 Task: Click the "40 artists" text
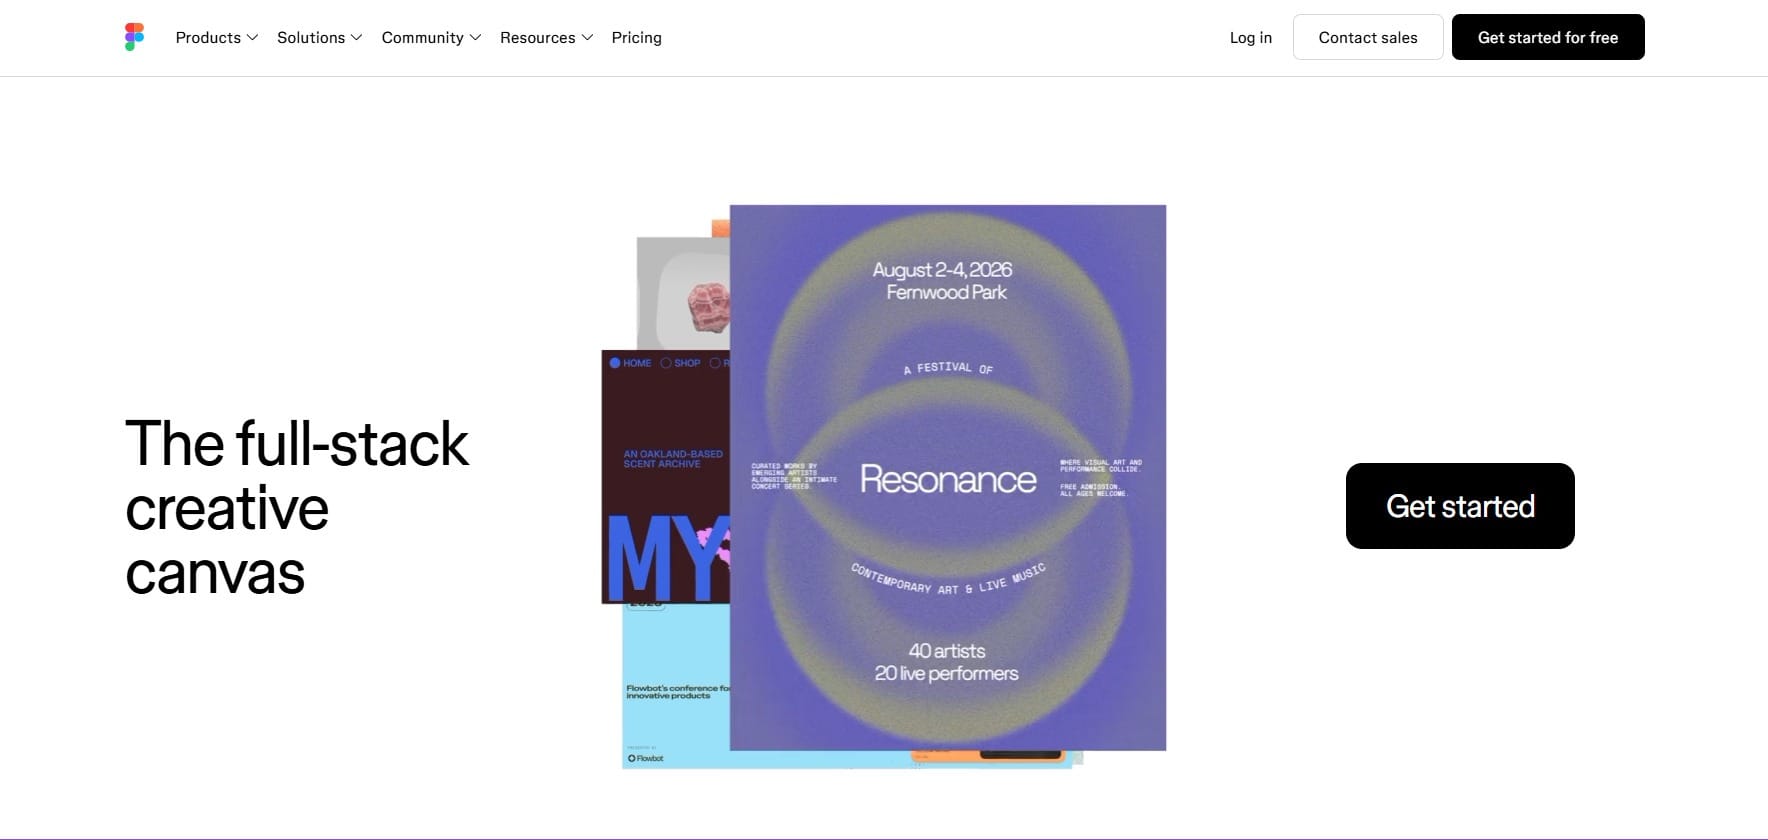pos(947,651)
